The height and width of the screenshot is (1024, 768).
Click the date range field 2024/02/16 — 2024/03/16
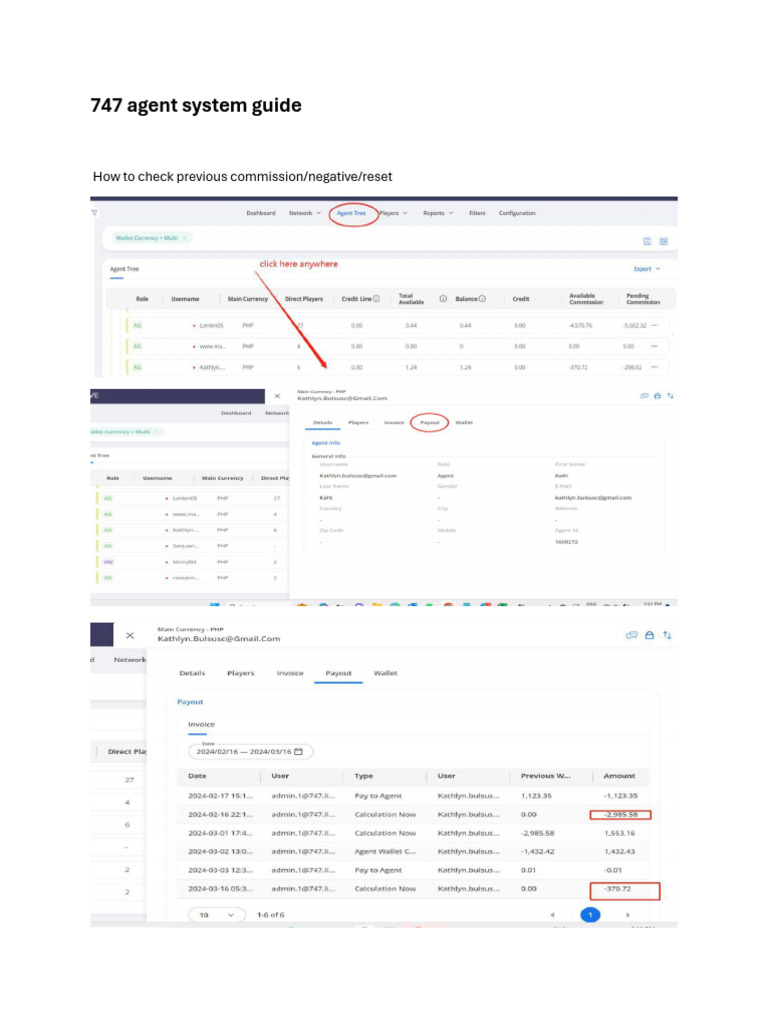251,752
